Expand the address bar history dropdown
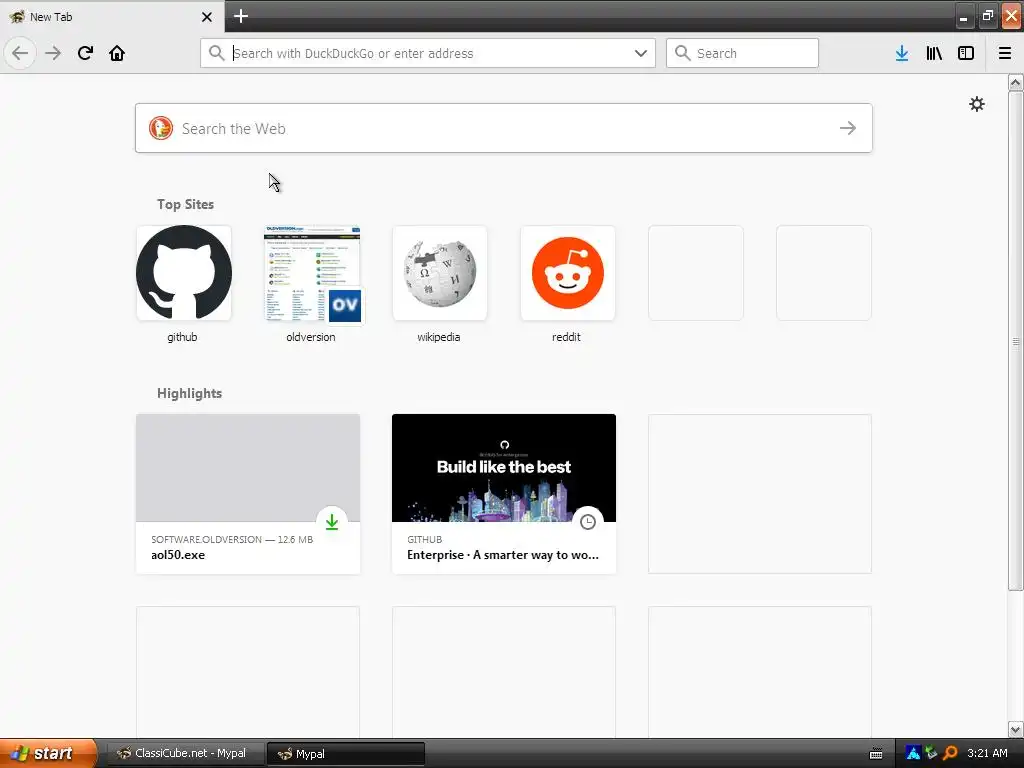The height and width of the screenshot is (768, 1024). pyautogui.click(x=641, y=53)
